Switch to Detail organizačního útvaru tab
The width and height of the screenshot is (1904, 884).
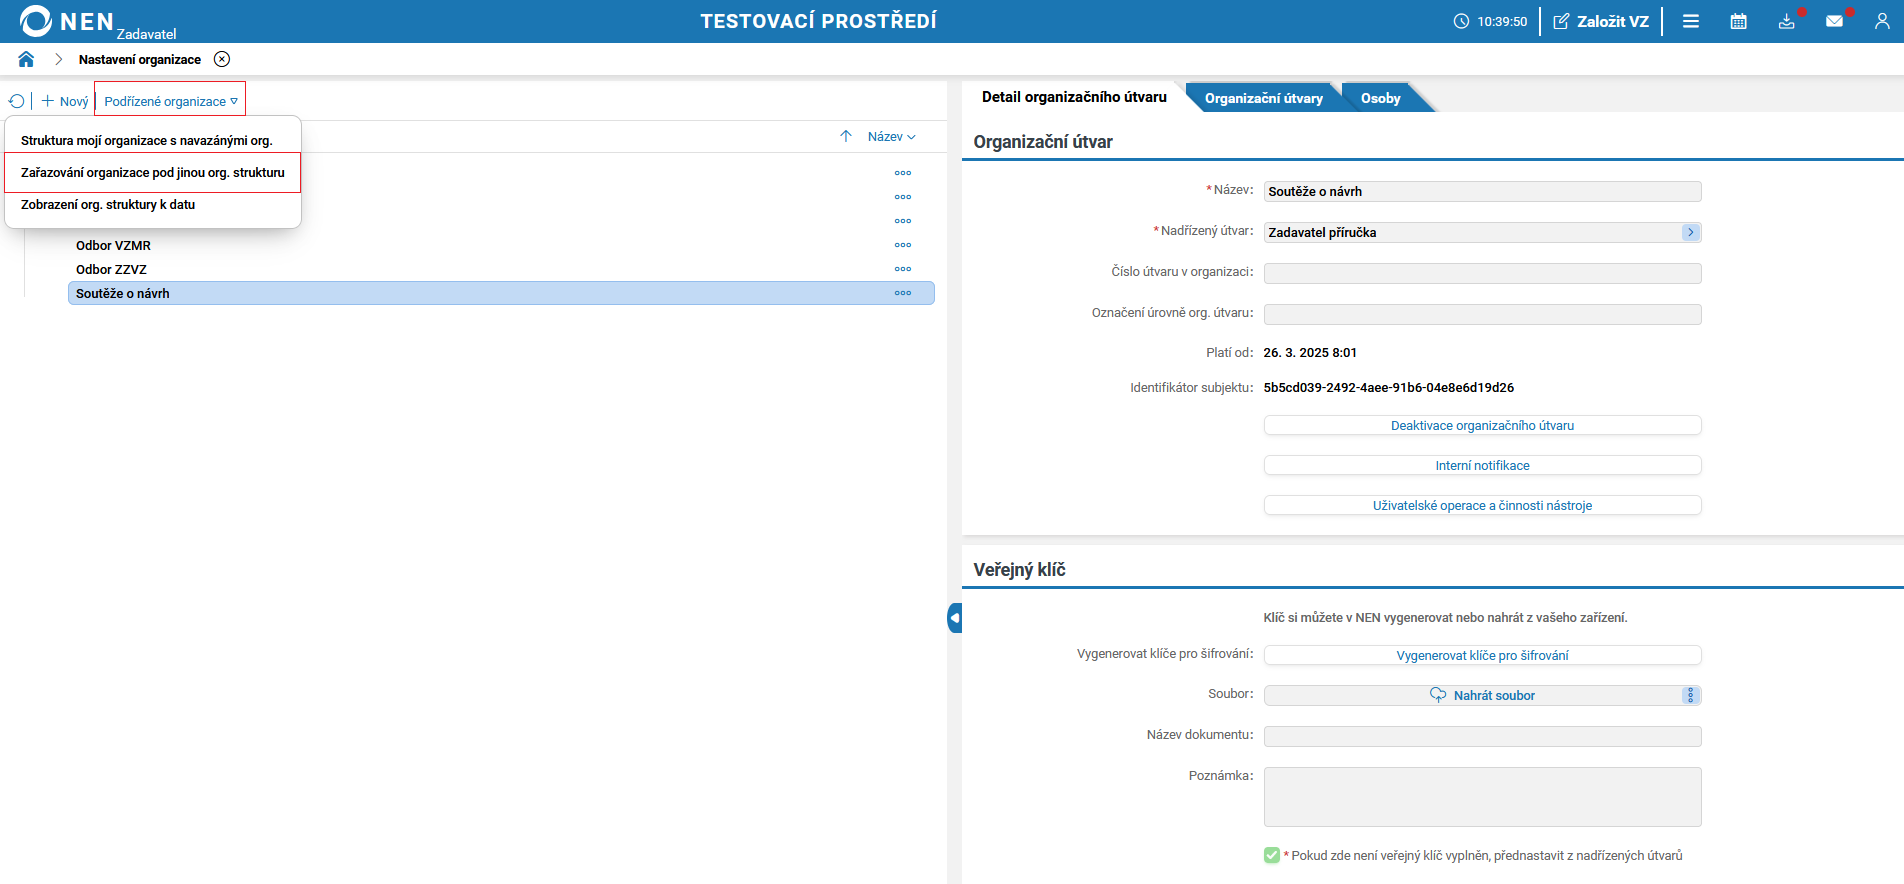1074,97
